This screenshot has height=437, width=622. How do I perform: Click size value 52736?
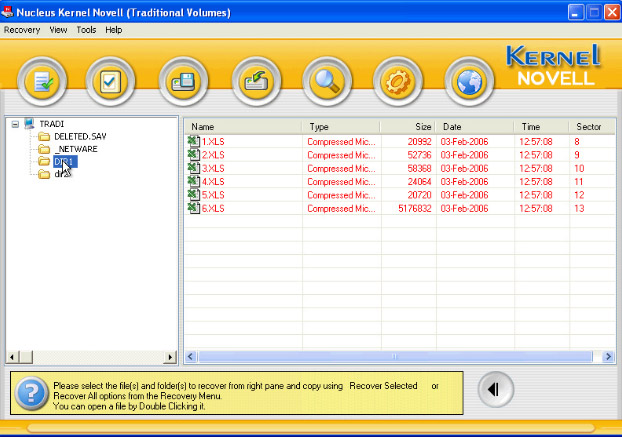419,155
